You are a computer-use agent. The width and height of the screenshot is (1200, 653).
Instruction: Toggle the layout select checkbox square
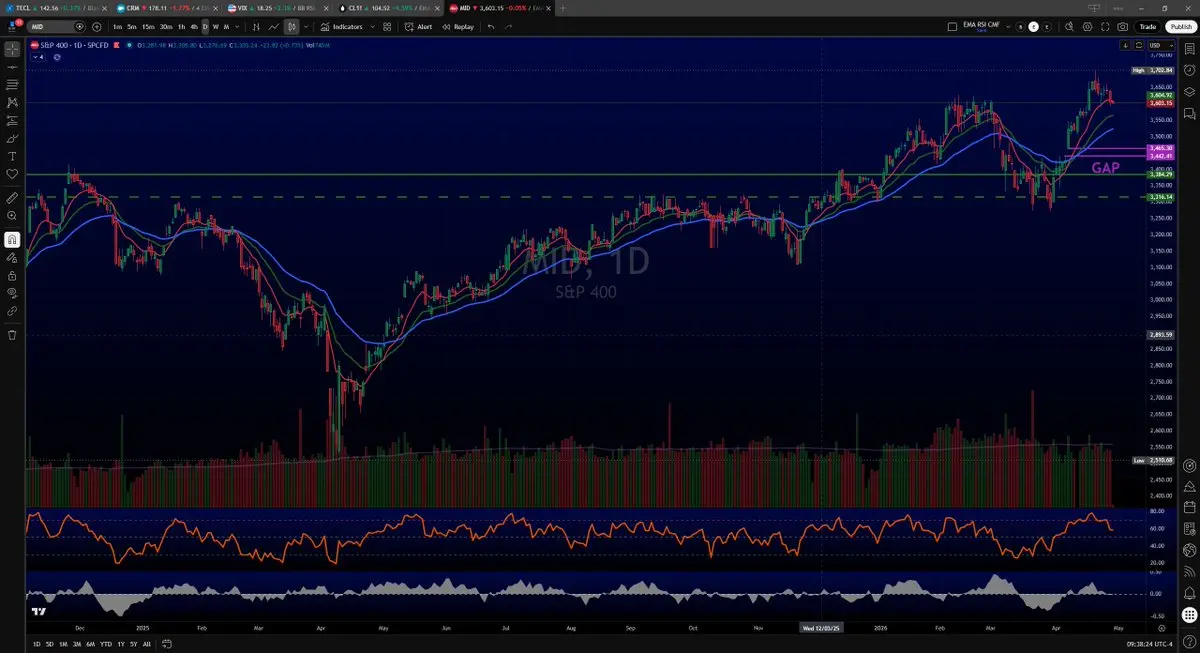952,27
